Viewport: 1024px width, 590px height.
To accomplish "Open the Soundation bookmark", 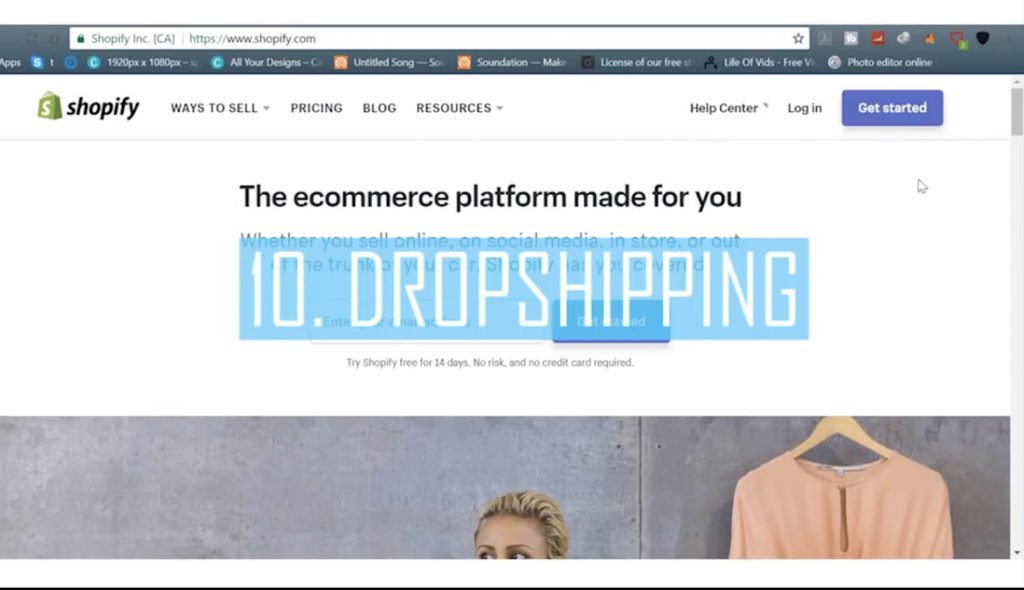I will coord(513,62).
